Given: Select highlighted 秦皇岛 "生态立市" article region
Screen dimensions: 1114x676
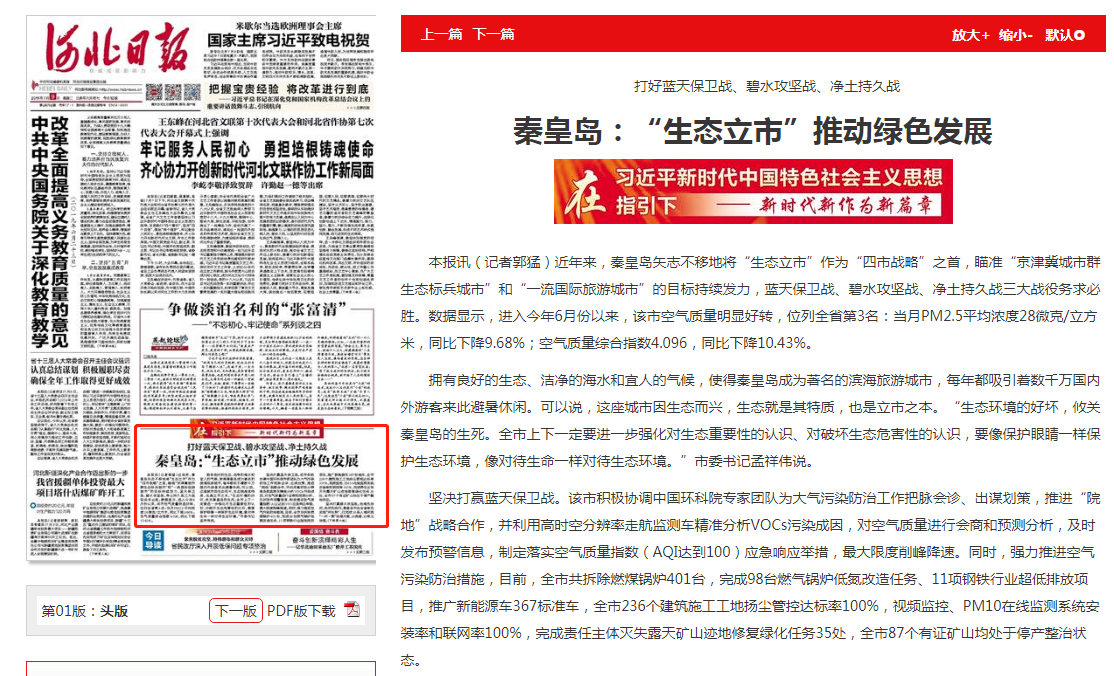Looking at the screenshot, I should [260, 477].
